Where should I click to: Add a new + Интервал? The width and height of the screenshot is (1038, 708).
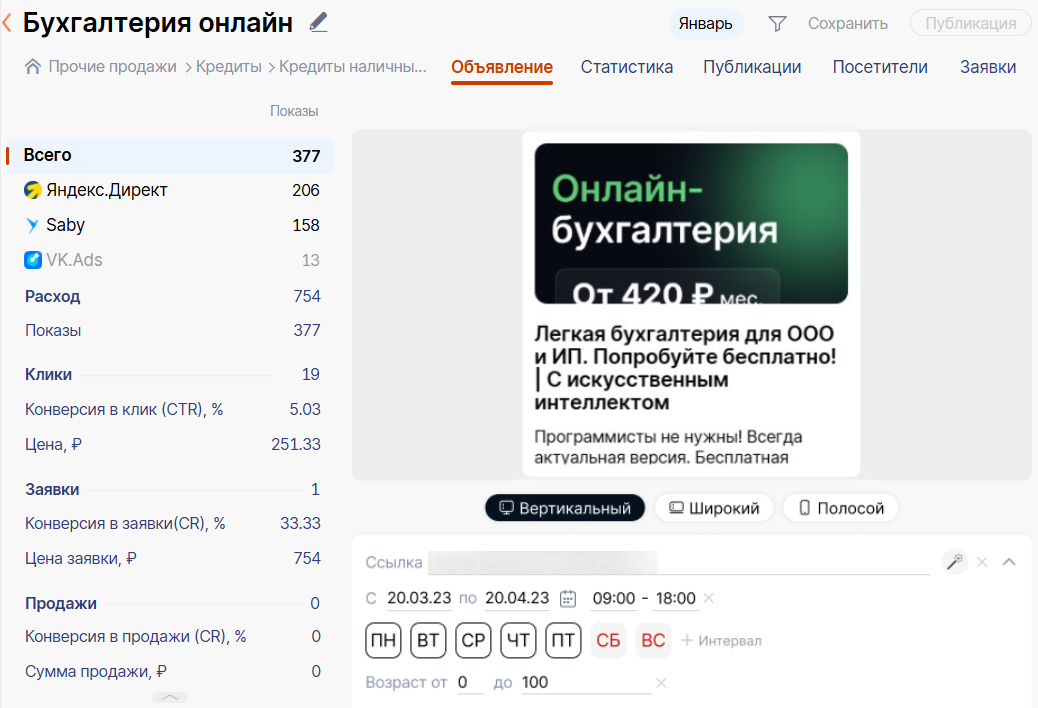click(x=722, y=641)
